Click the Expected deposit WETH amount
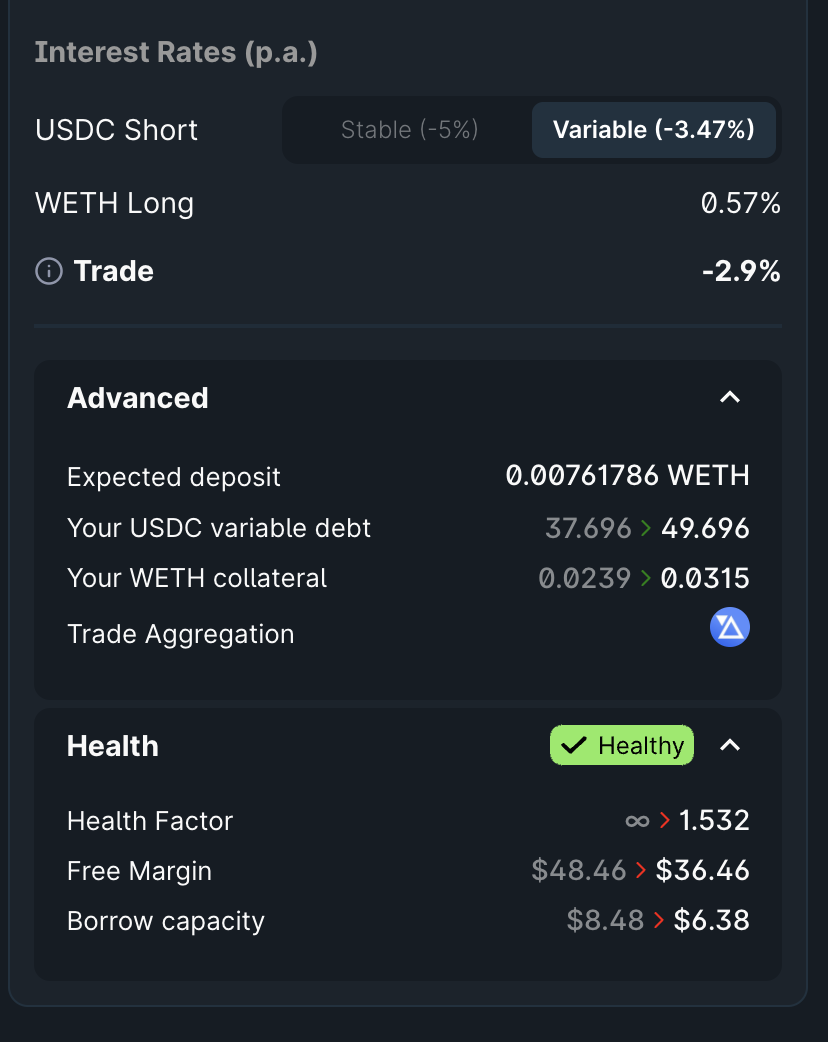 tap(627, 476)
